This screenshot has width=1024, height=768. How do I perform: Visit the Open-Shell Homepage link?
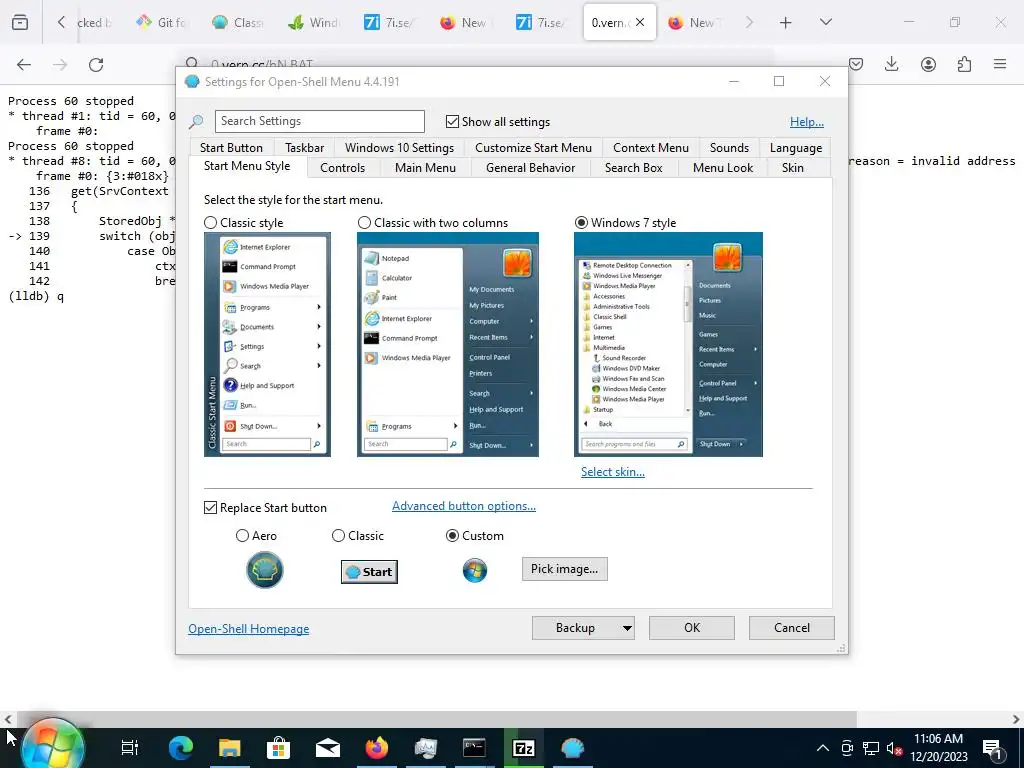coord(249,629)
